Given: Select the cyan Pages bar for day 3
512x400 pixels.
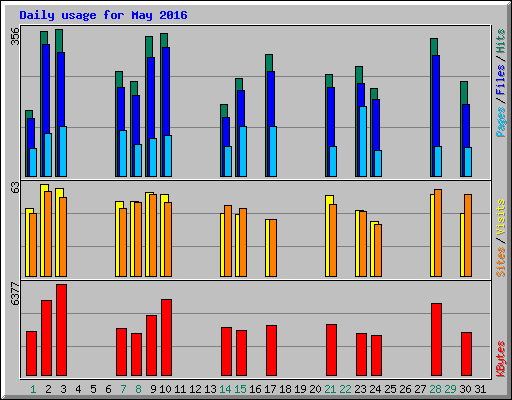Looking at the screenshot, I should [x=63, y=151].
